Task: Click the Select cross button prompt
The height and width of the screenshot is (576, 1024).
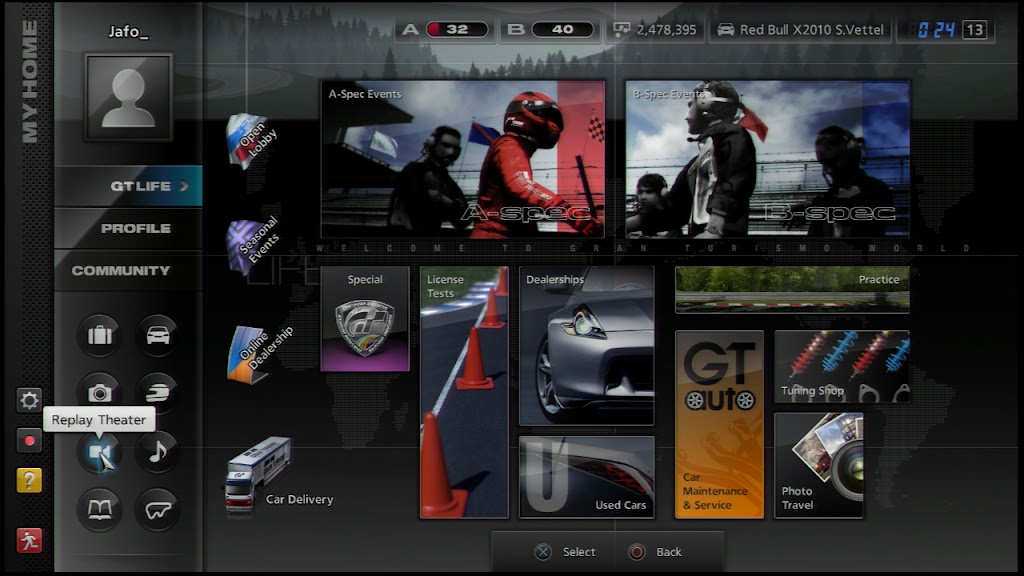Action: click(x=566, y=552)
